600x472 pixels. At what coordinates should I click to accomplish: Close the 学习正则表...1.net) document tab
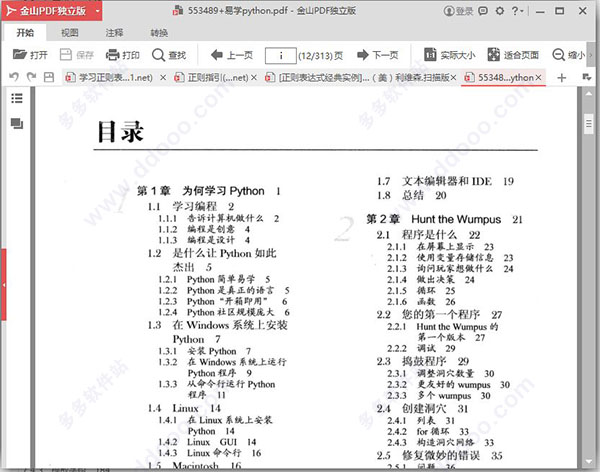pyautogui.click(x=163, y=78)
